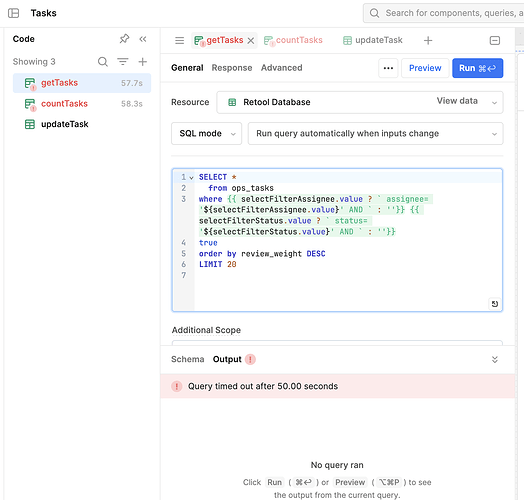The height and width of the screenshot is (500, 524).
Task: Open the query tabs list hamburger icon
Action: click(x=179, y=40)
